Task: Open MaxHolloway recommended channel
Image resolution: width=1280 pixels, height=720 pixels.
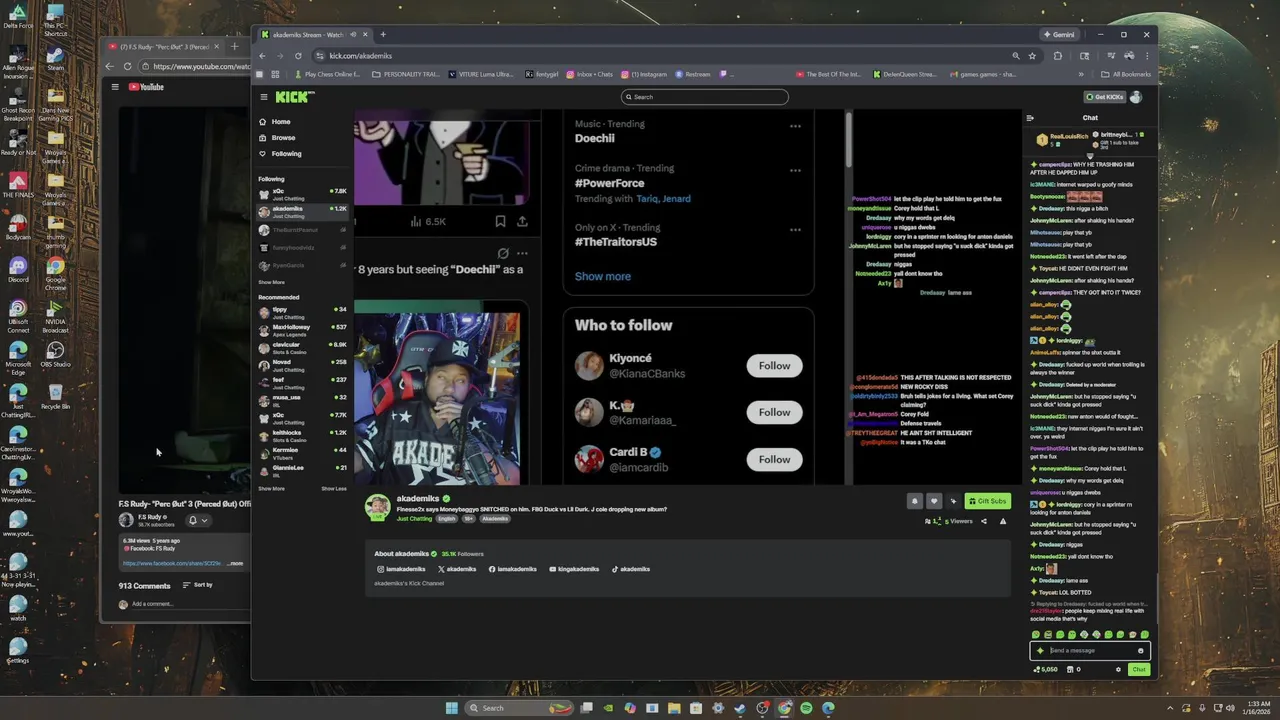Action: [x=301, y=330]
